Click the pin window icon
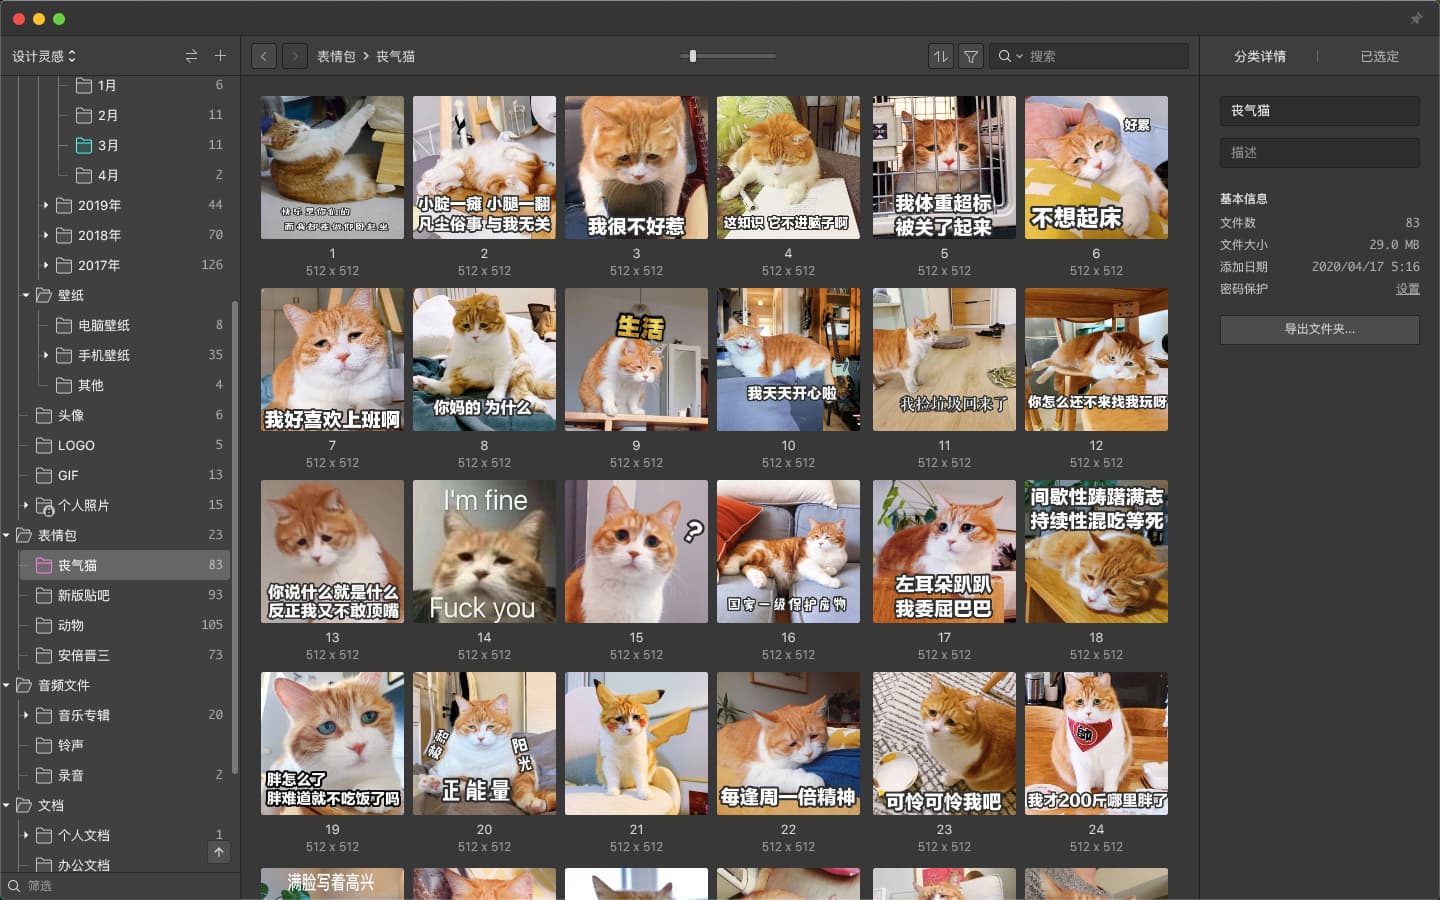Viewport: 1440px width, 900px height. pos(1416,18)
